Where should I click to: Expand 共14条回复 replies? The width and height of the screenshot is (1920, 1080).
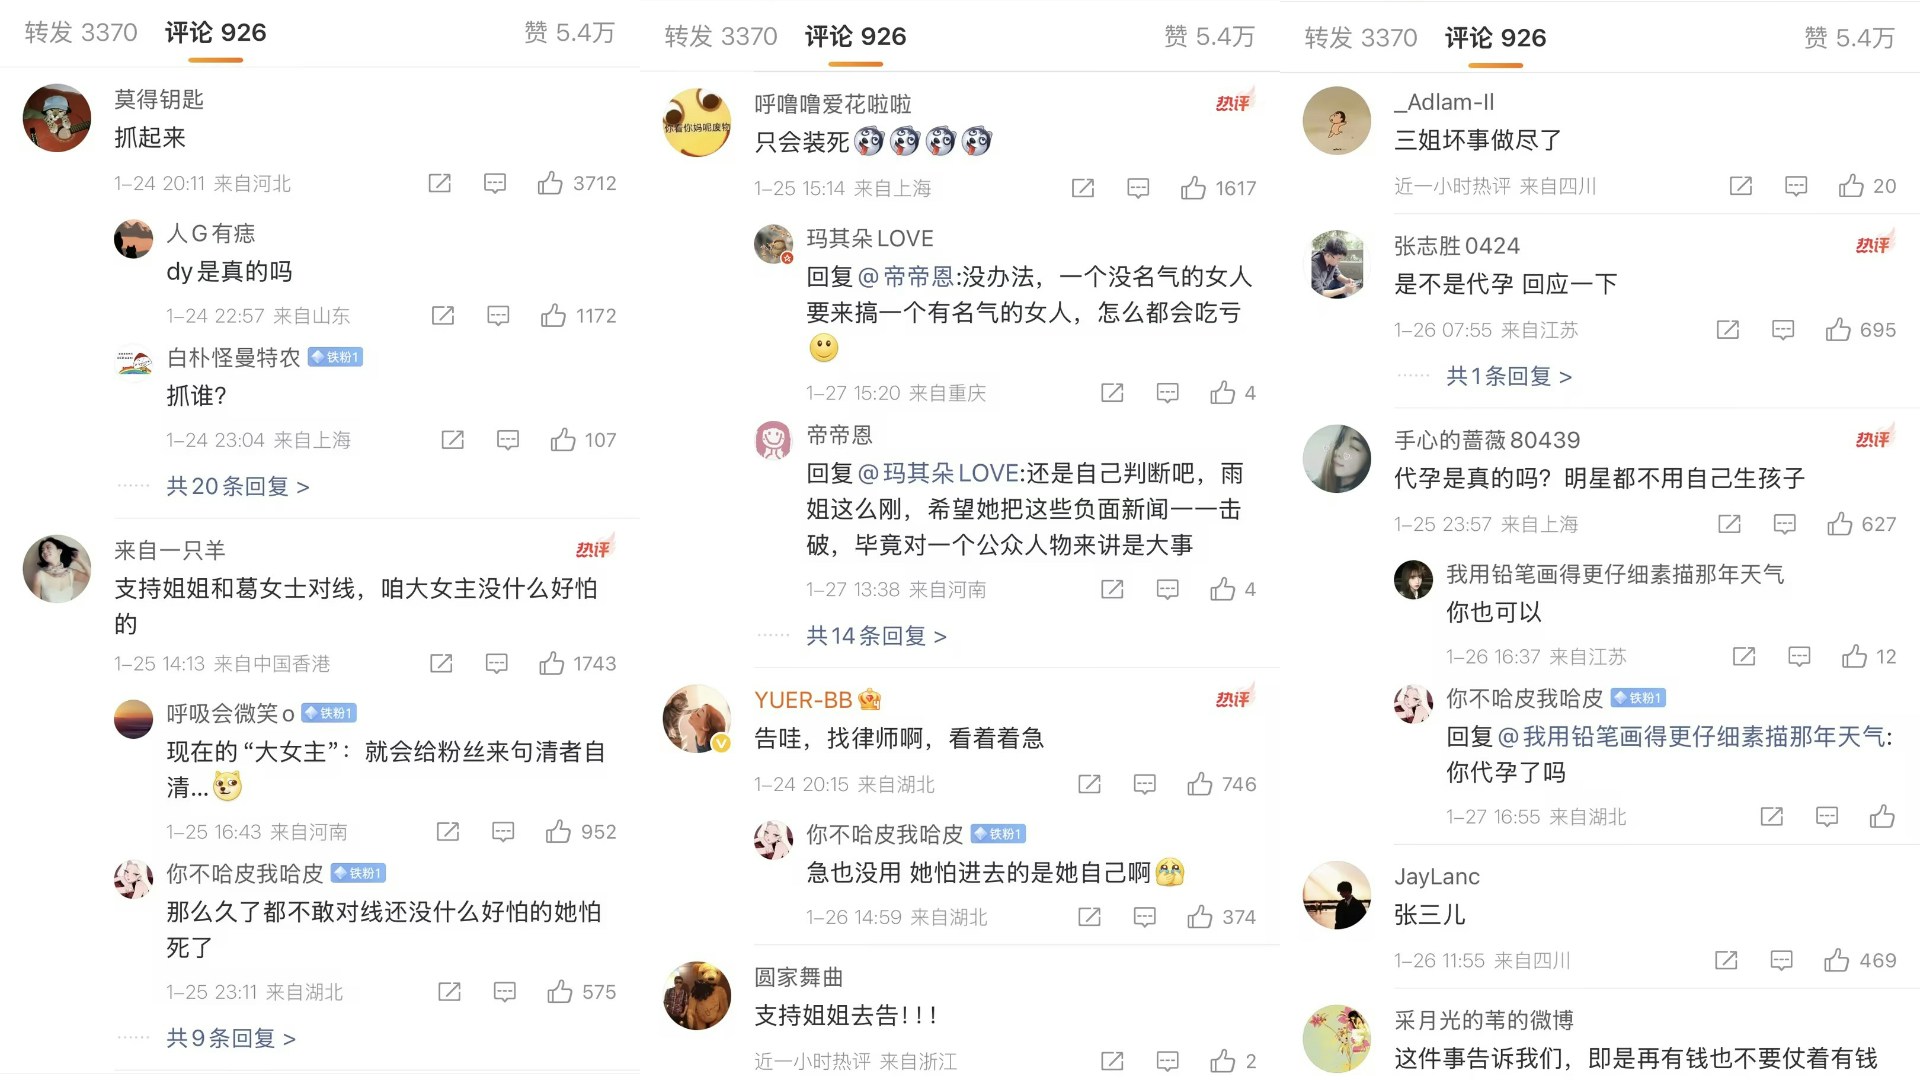point(877,636)
